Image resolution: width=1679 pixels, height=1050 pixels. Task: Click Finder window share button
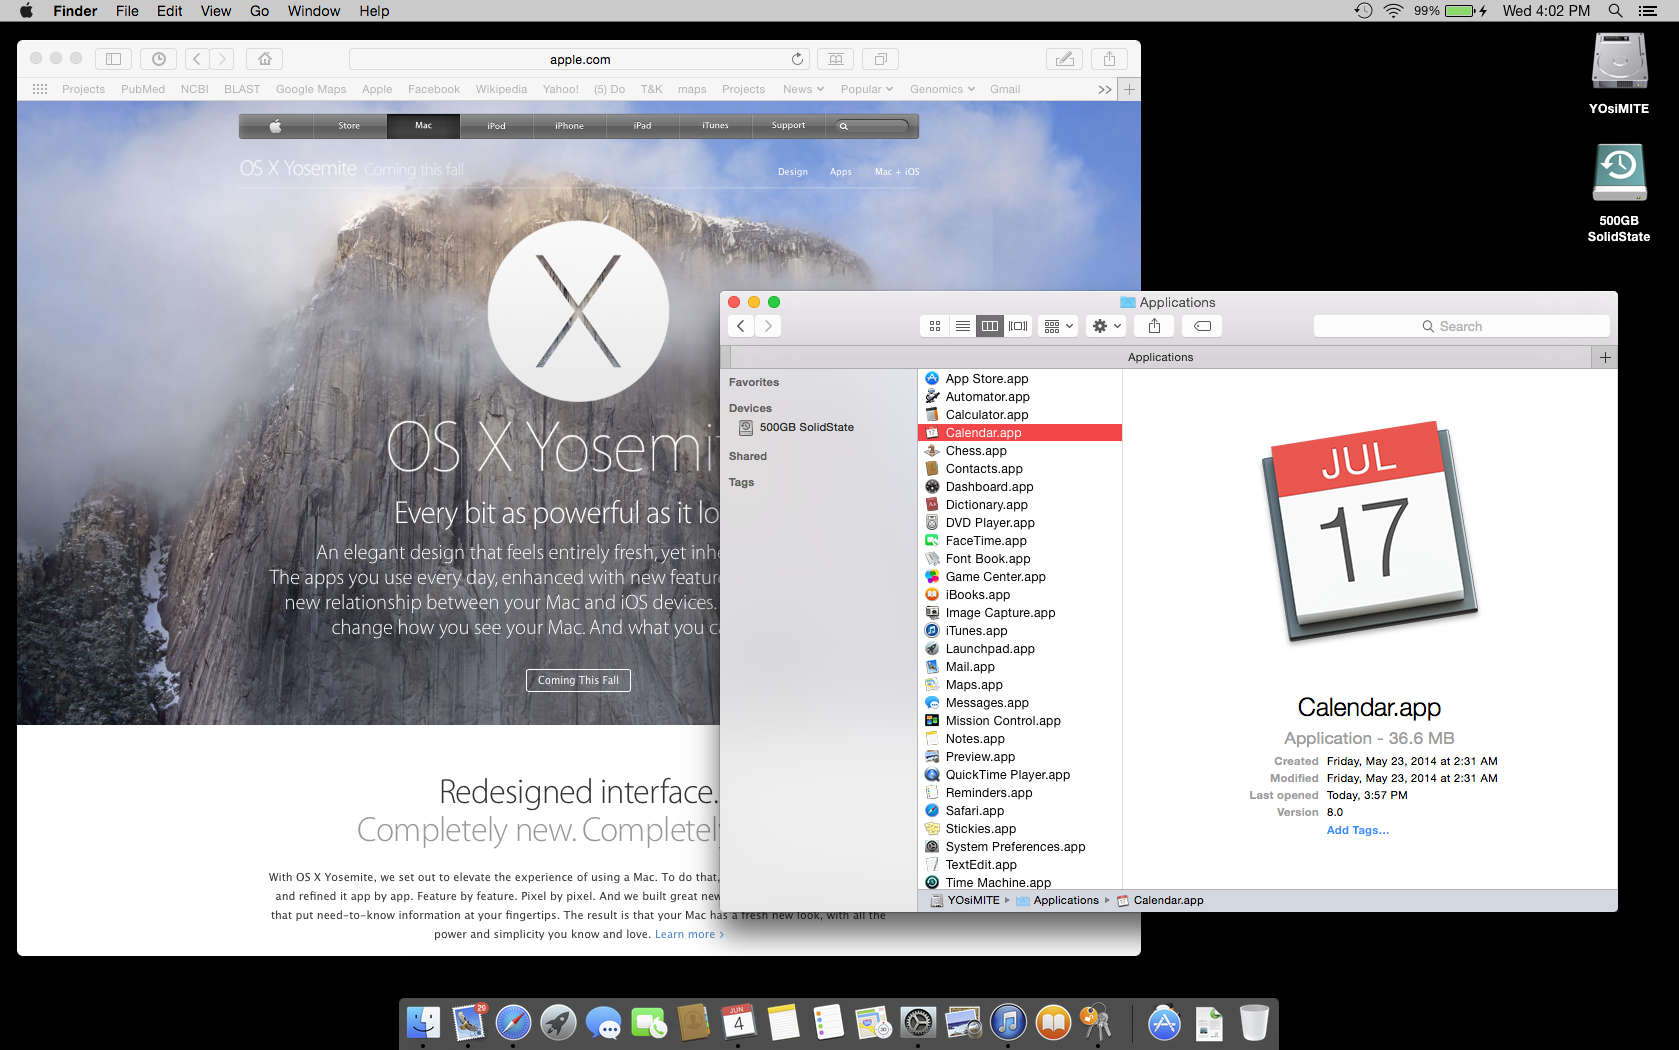[x=1154, y=326]
